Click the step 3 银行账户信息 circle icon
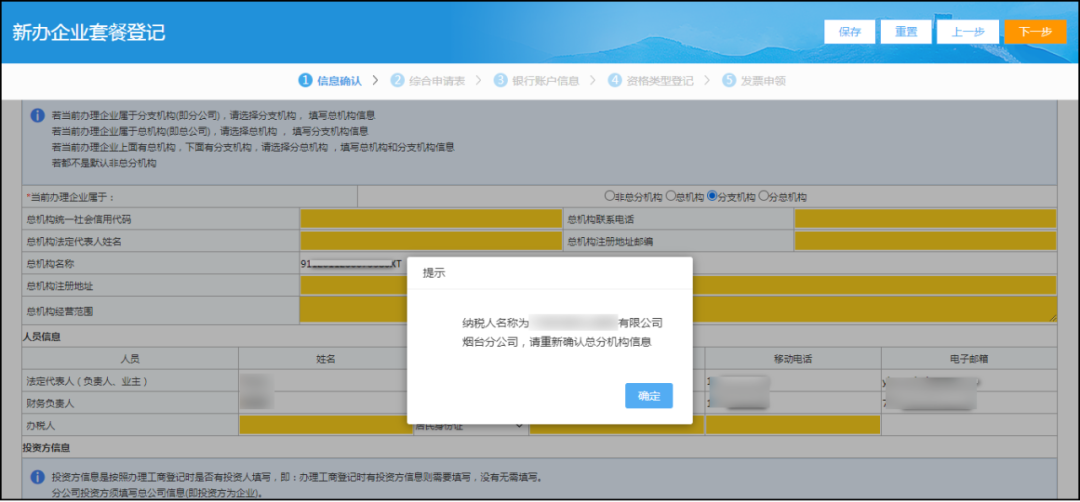The height and width of the screenshot is (502, 1080). (x=501, y=80)
